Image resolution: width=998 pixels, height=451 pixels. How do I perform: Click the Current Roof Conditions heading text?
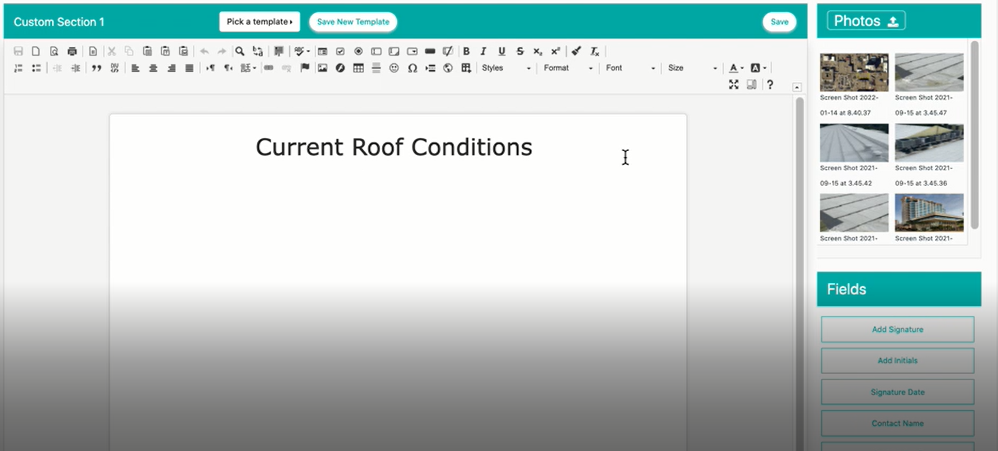394,147
